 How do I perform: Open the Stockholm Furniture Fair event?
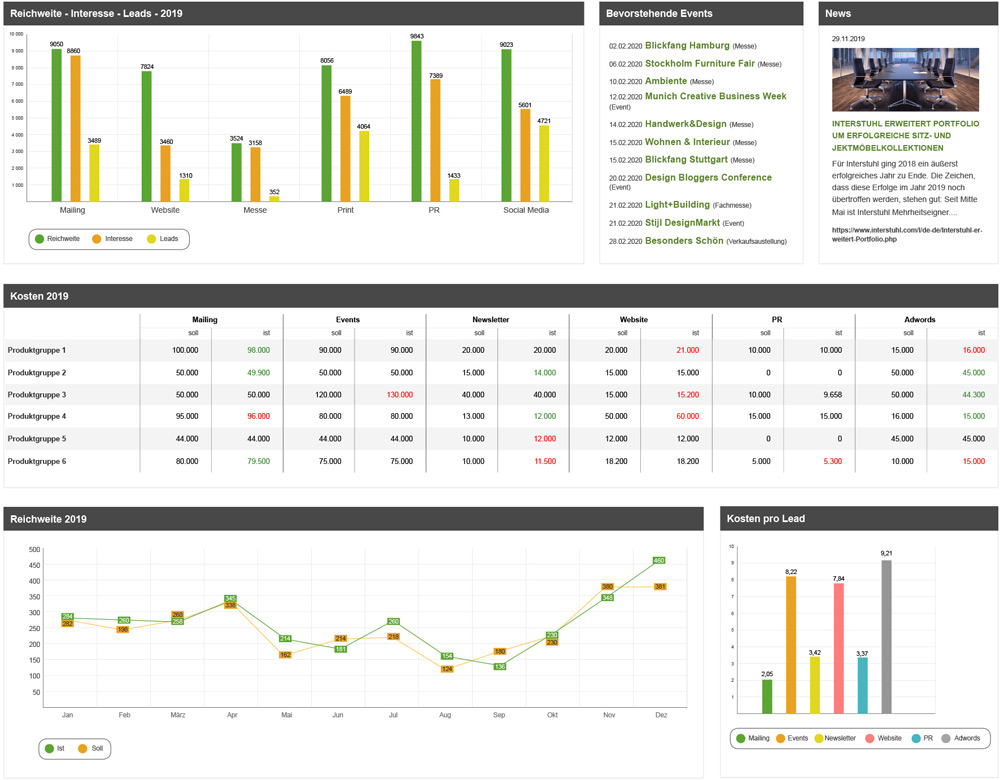[x=700, y=63]
